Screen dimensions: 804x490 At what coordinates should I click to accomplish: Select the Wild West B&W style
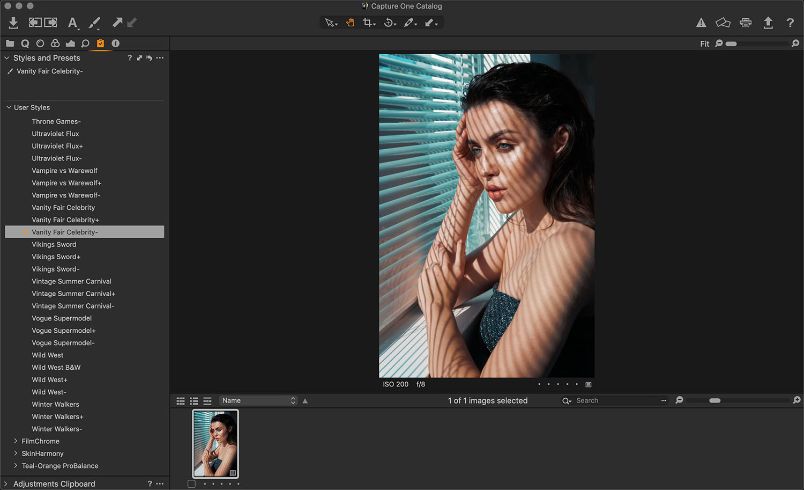click(x=56, y=368)
